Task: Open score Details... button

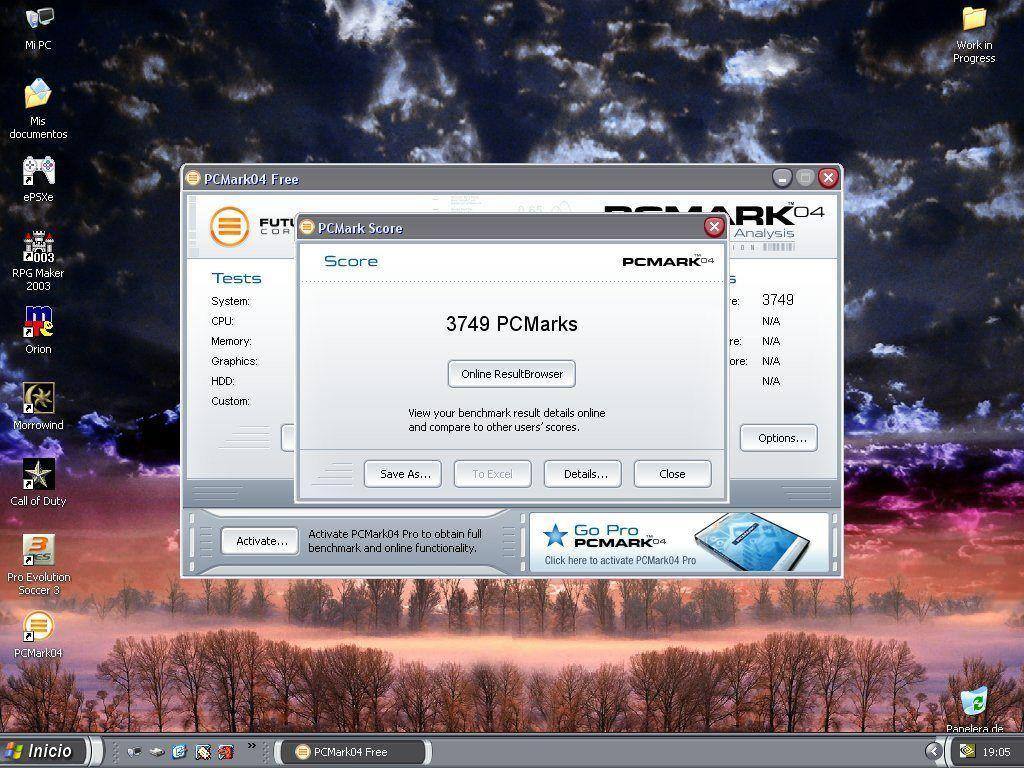Action: pyautogui.click(x=583, y=474)
